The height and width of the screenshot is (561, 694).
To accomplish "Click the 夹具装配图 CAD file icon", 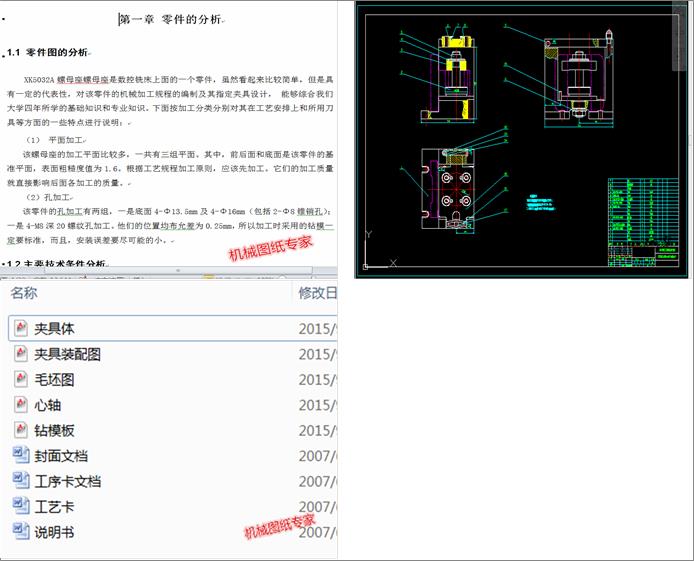I will [x=21, y=354].
